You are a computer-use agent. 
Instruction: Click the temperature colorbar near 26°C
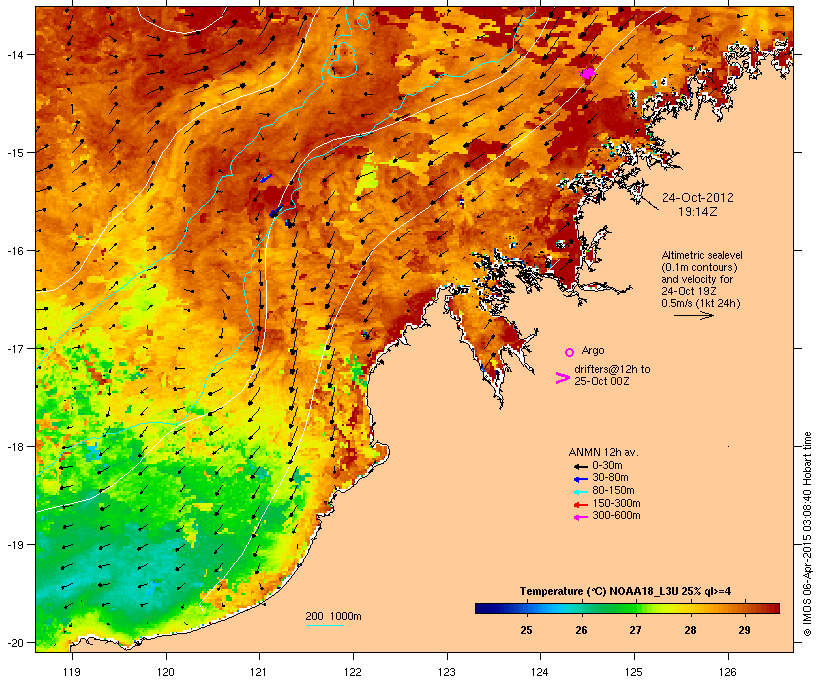[x=581, y=608]
